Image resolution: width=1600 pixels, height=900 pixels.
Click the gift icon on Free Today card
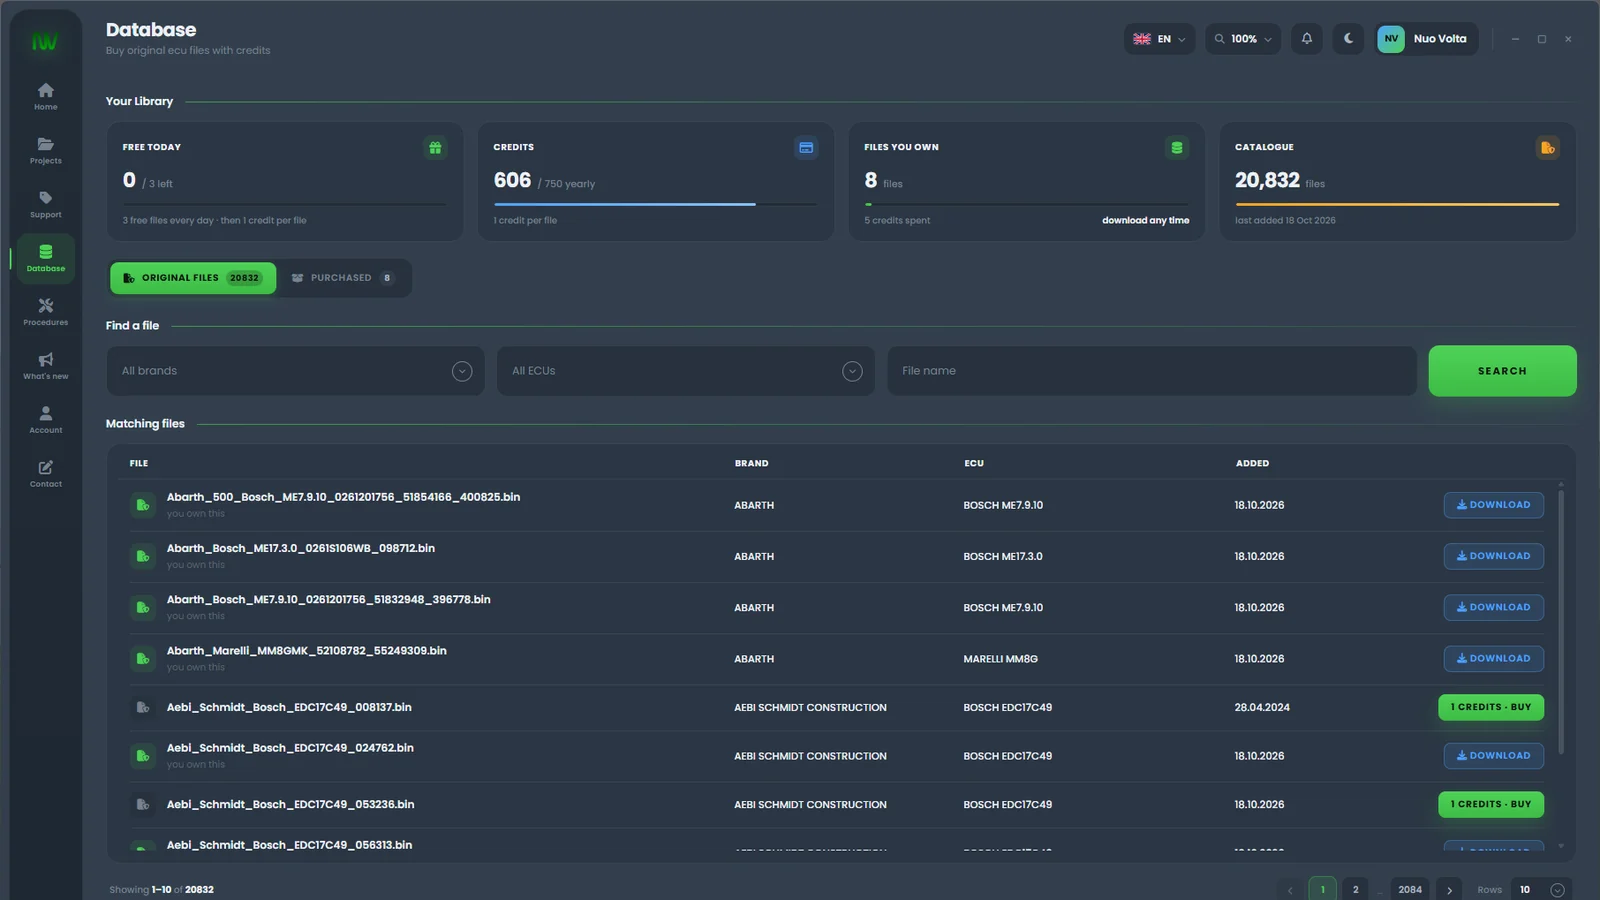coord(435,148)
